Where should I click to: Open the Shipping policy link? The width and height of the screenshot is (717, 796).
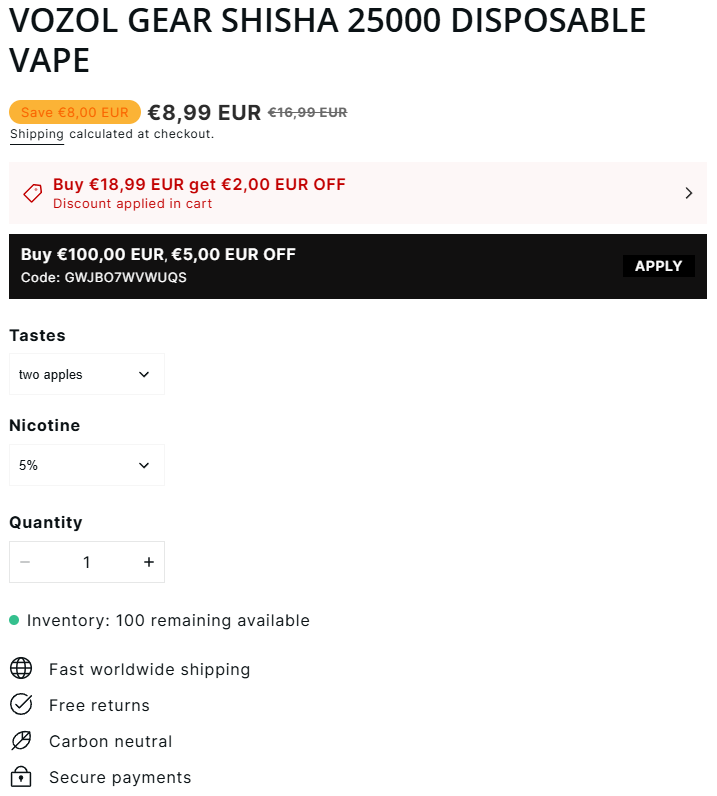pyautogui.click(x=37, y=135)
